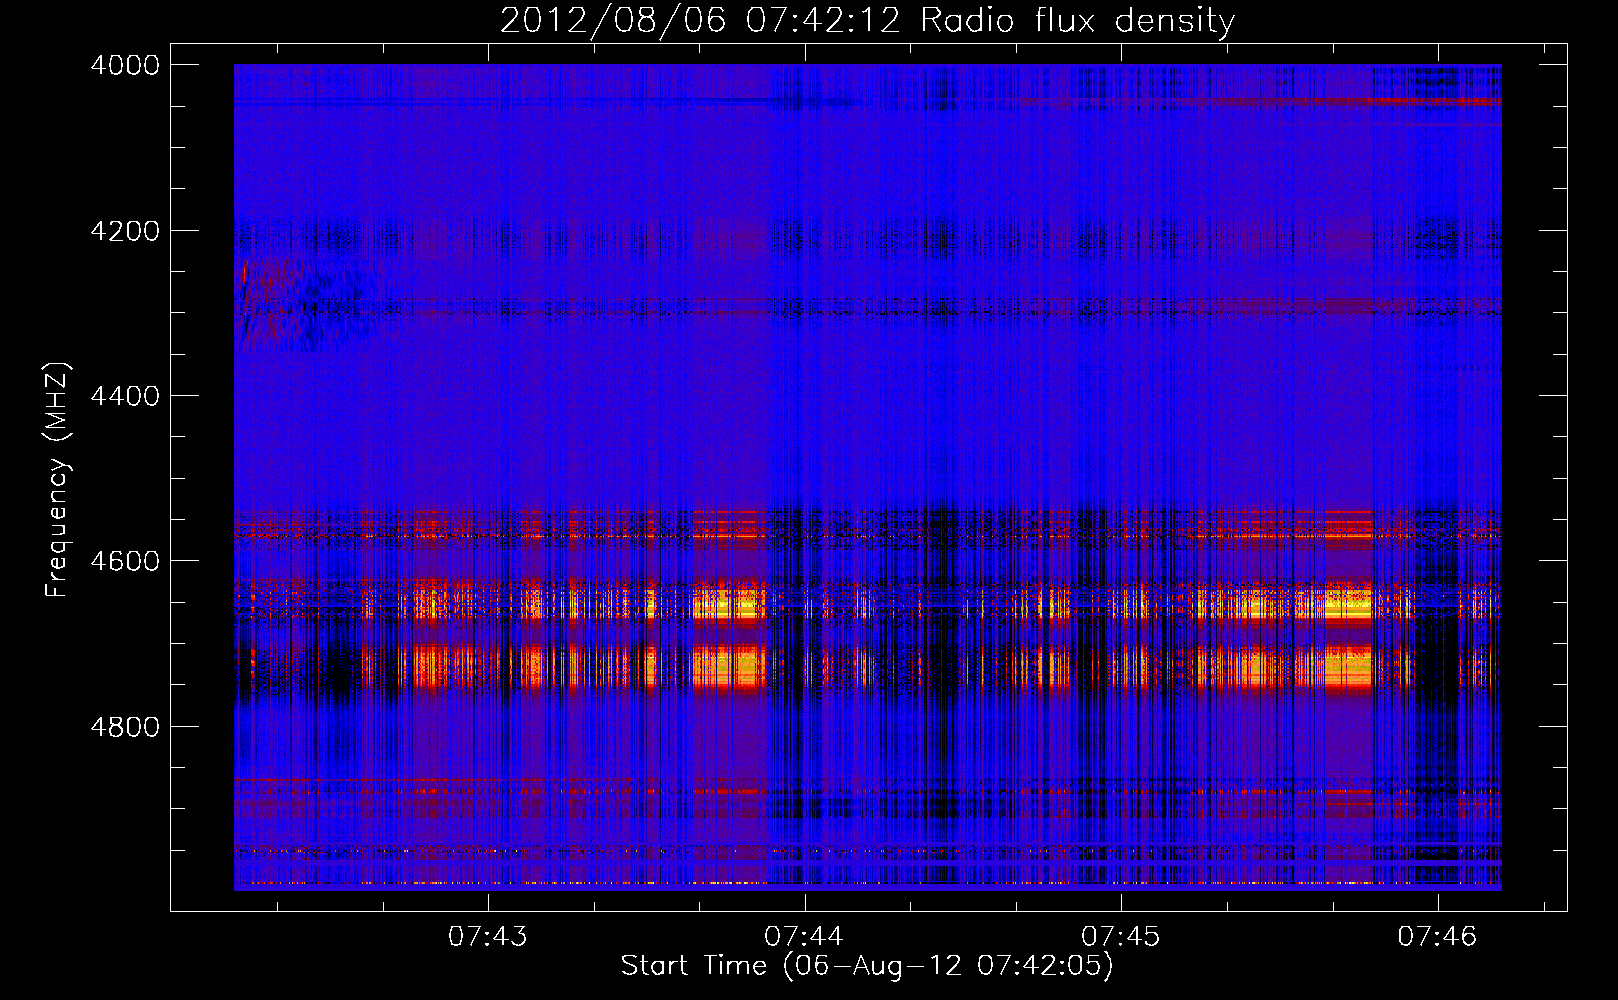Click the 4600 frequency tick label
The width and height of the screenshot is (1618, 1000).
(125, 561)
